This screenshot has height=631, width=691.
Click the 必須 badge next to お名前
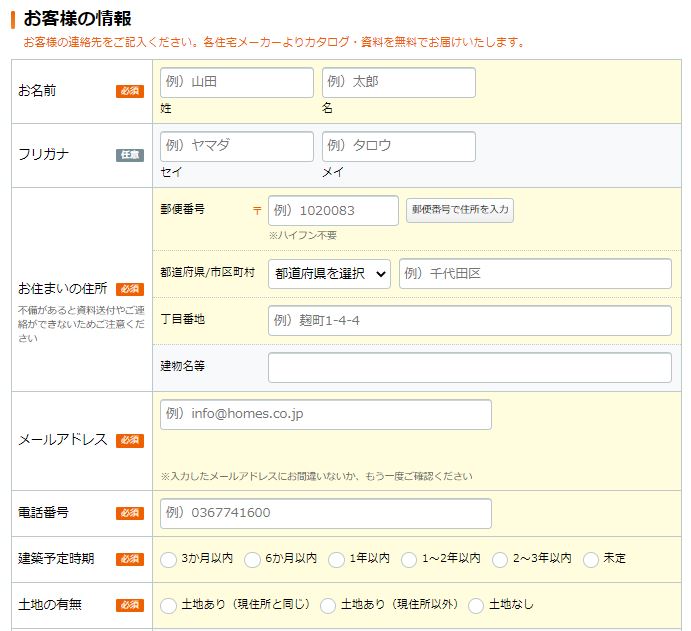click(x=130, y=91)
